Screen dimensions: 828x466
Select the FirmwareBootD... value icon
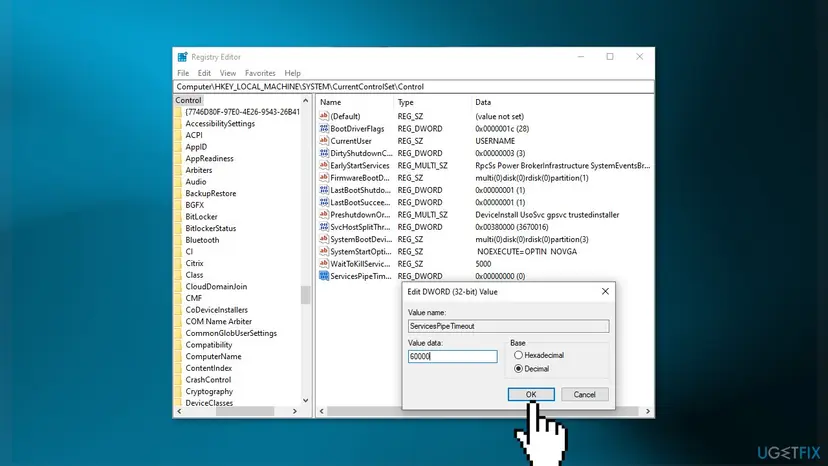324,178
